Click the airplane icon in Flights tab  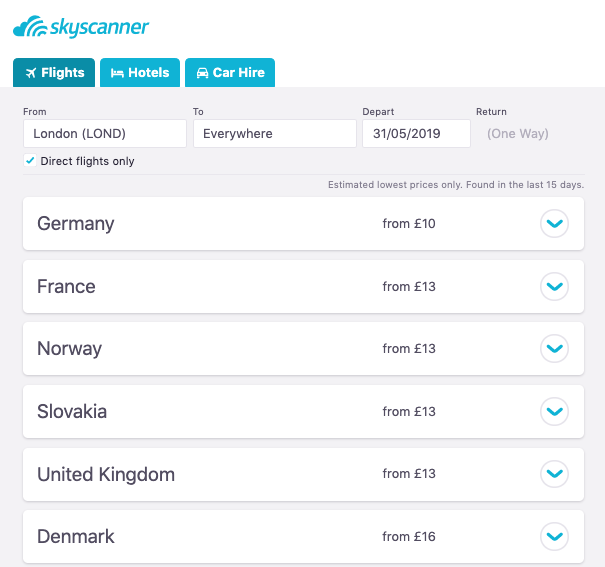pyautogui.click(x=31, y=73)
